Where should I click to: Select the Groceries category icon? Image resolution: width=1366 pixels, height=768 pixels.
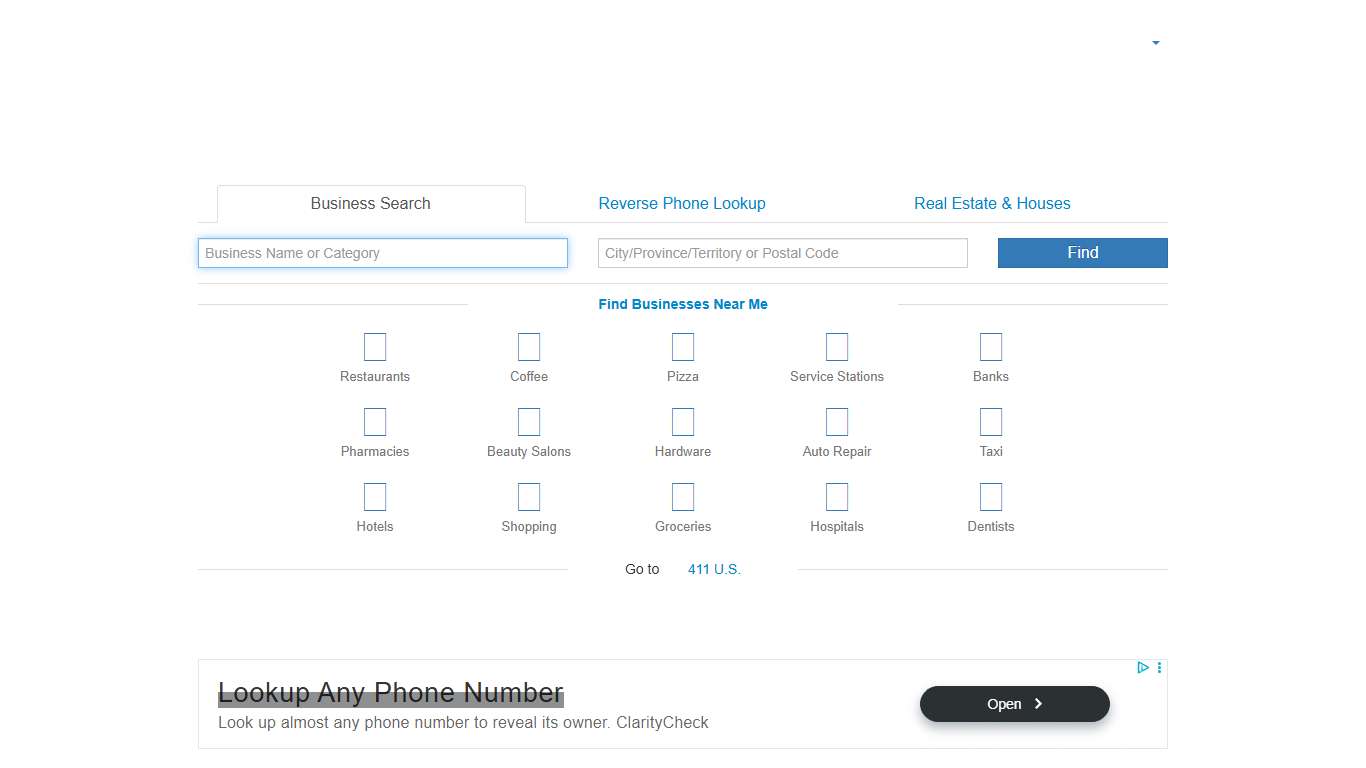[682, 497]
